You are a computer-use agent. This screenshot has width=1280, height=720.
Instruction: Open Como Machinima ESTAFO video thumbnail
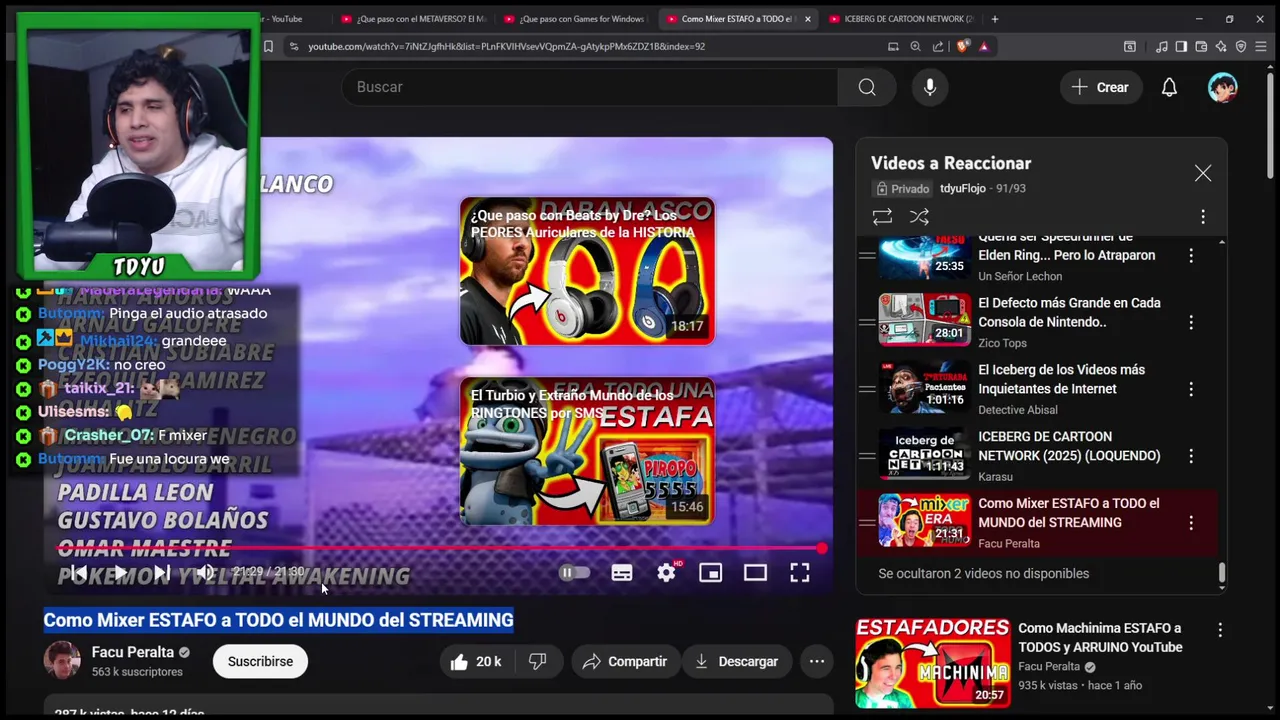(932, 663)
